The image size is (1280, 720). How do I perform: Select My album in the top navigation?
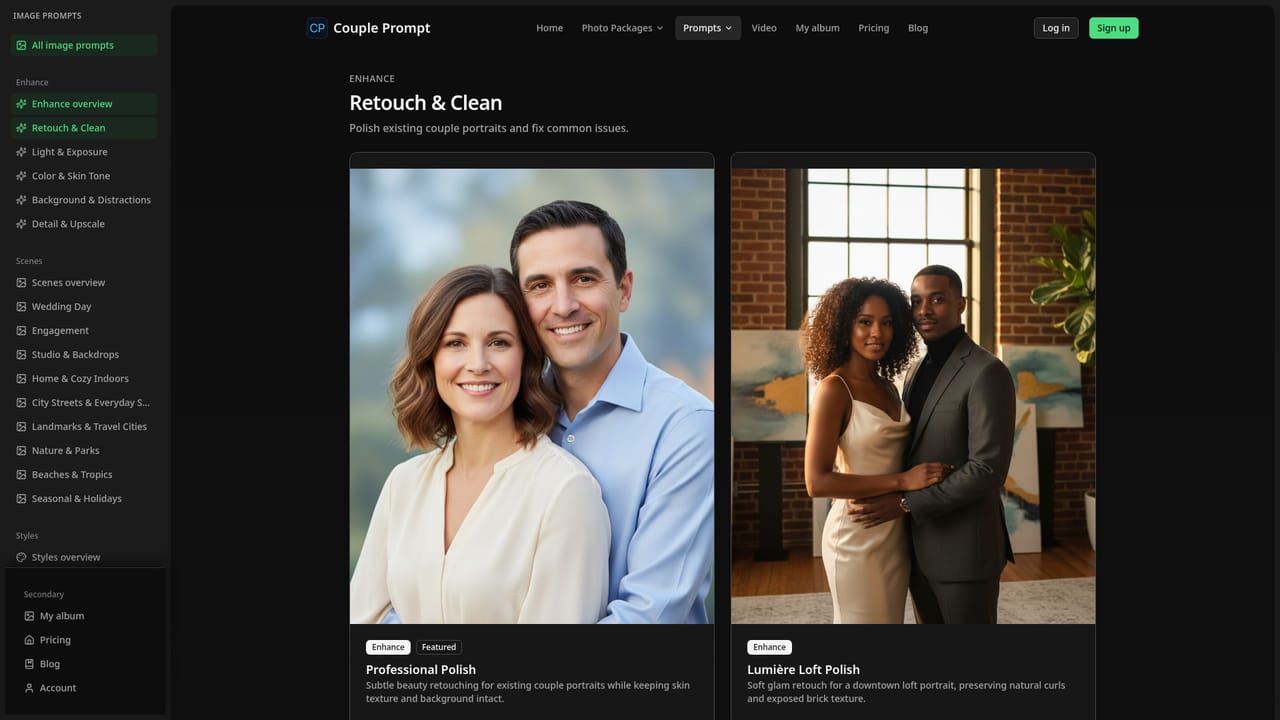pyautogui.click(x=817, y=28)
